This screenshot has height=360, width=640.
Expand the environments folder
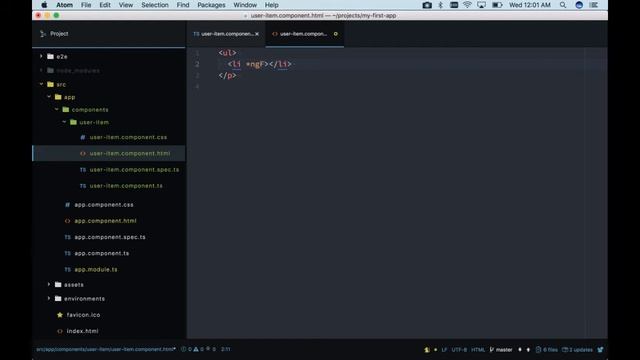[49, 298]
